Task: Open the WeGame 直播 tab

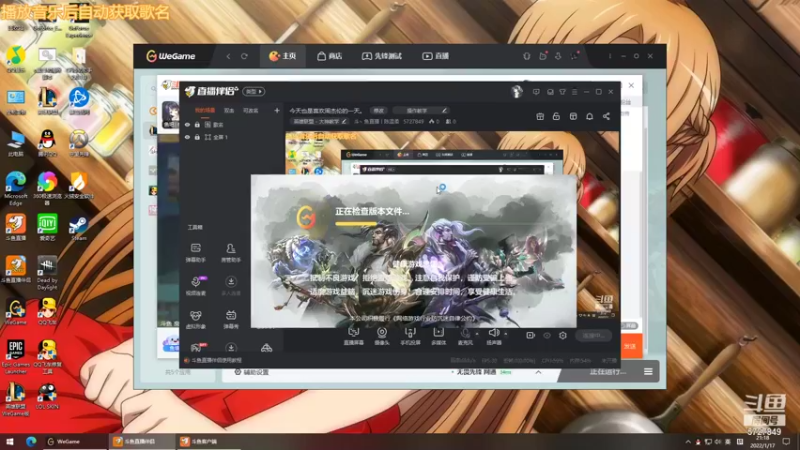Action: click(x=435, y=56)
